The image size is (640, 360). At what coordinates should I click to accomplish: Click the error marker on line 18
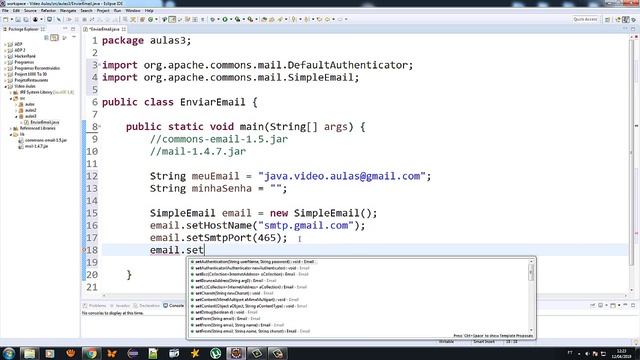click(x=84, y=250)
